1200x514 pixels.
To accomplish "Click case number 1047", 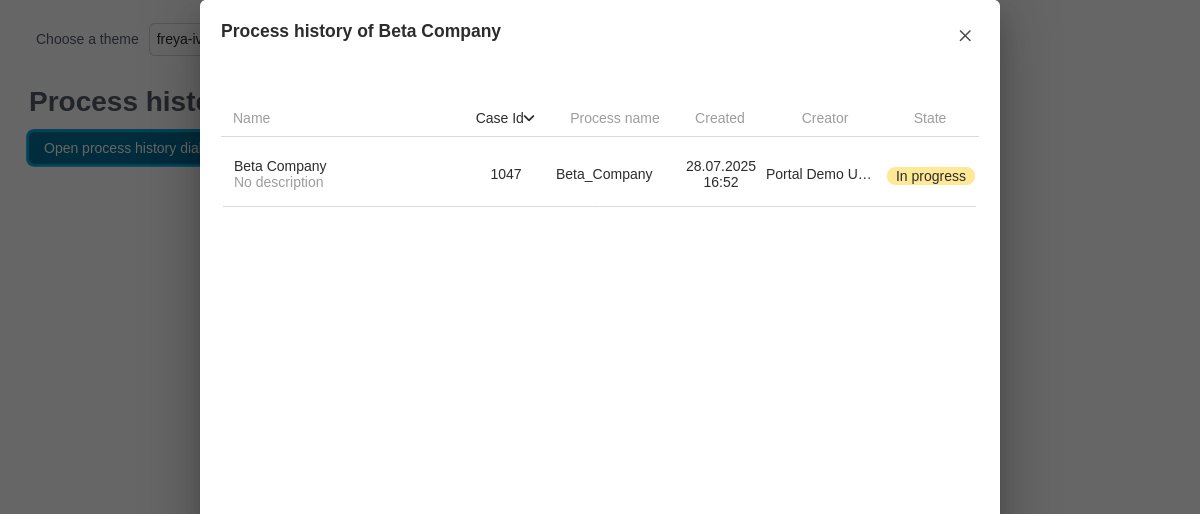I will pos(505,174).
